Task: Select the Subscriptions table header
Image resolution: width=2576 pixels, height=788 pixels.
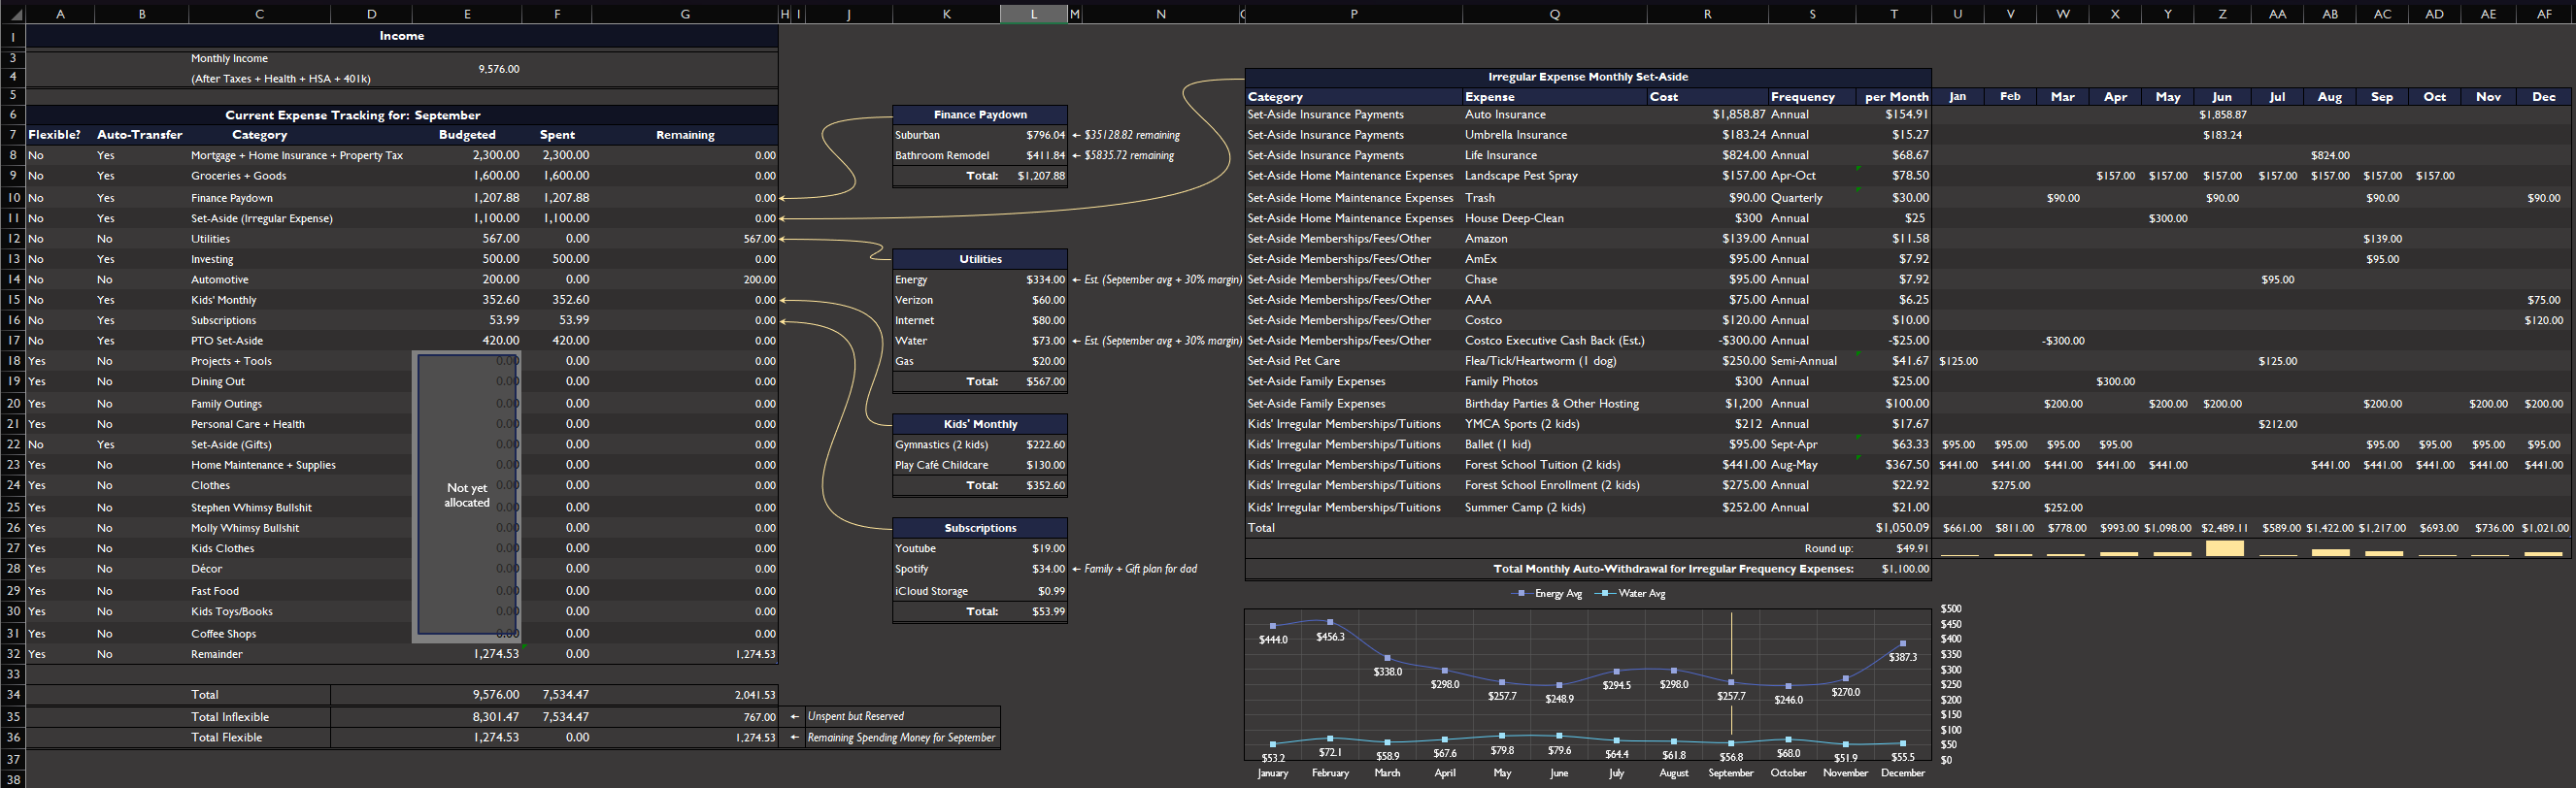Action: 980,528
